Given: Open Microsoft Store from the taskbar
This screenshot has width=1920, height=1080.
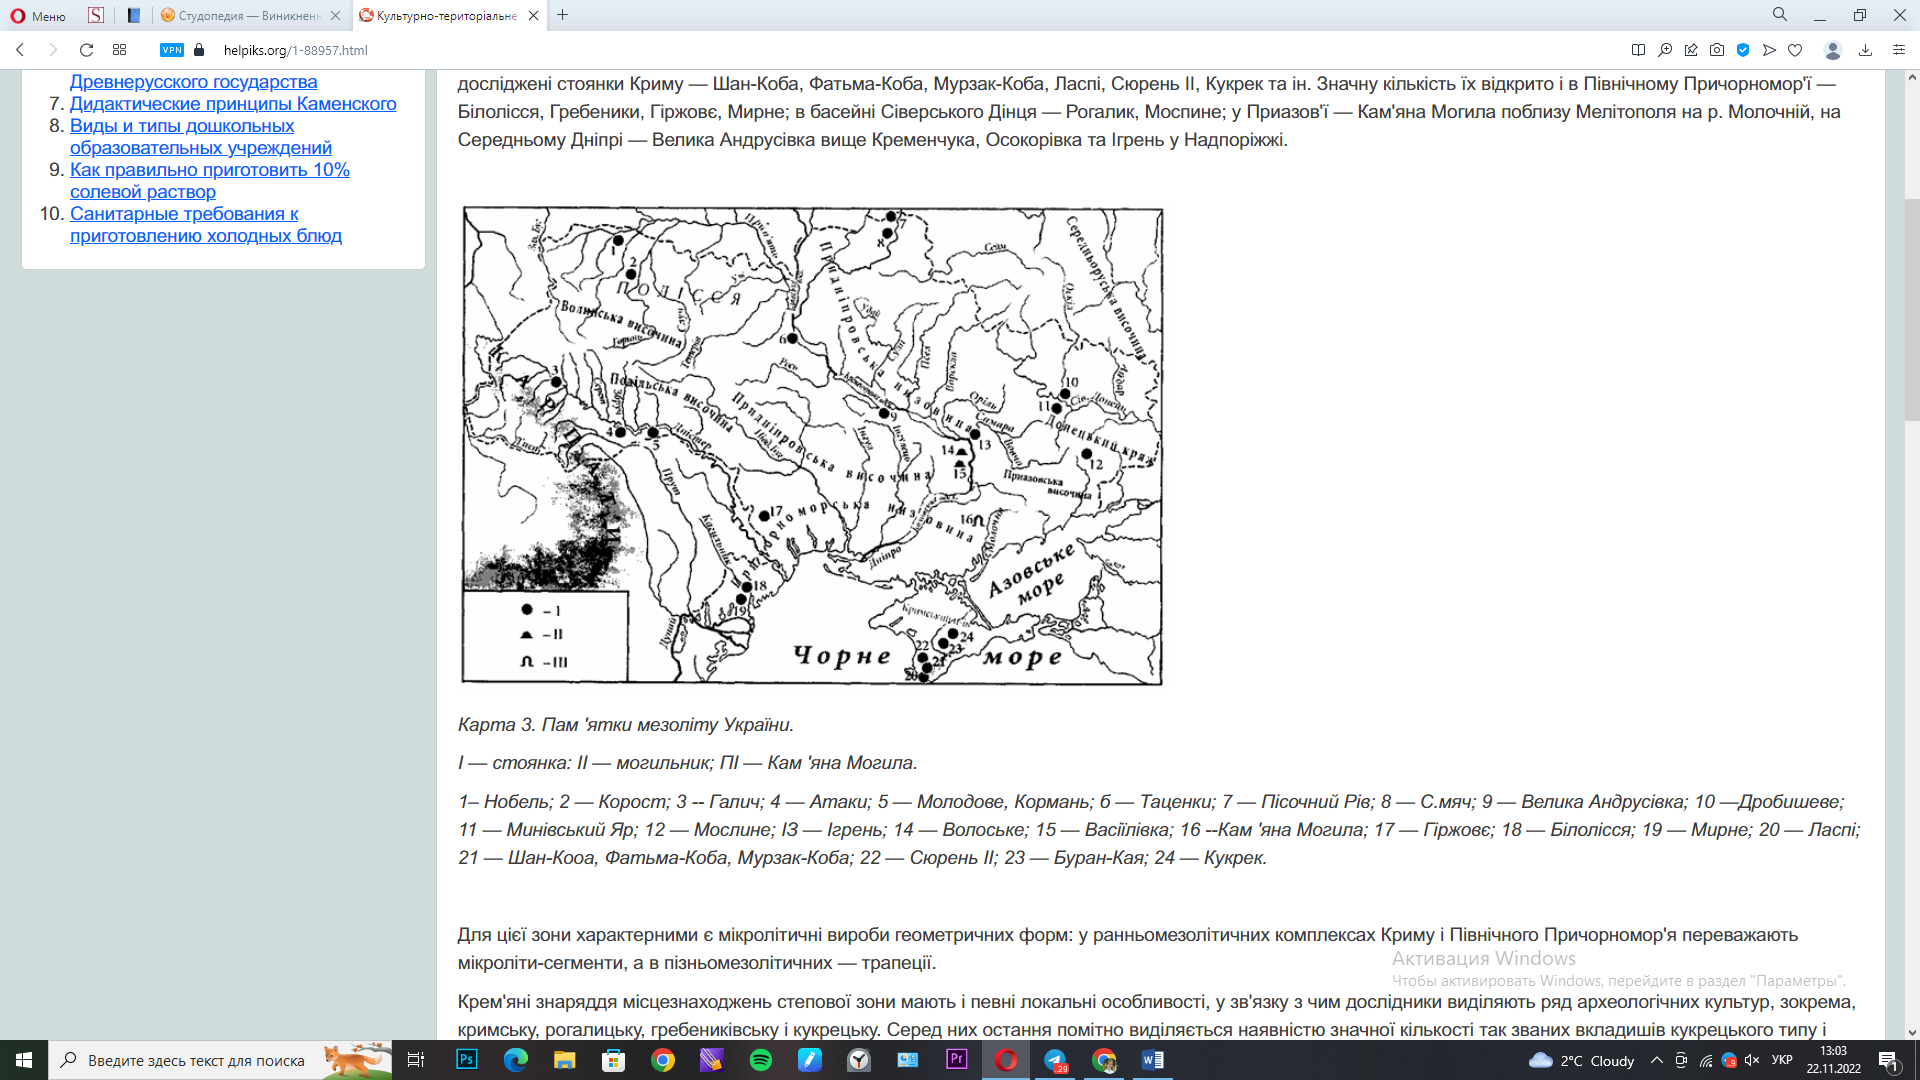Looking at the screenshot, I should [614, 1060].
